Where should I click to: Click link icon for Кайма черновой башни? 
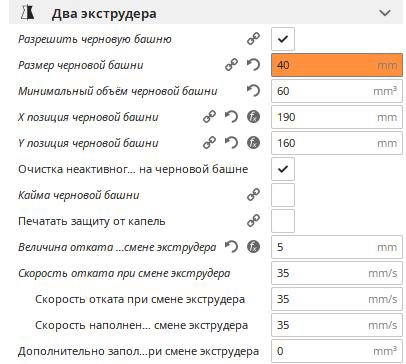253,195
